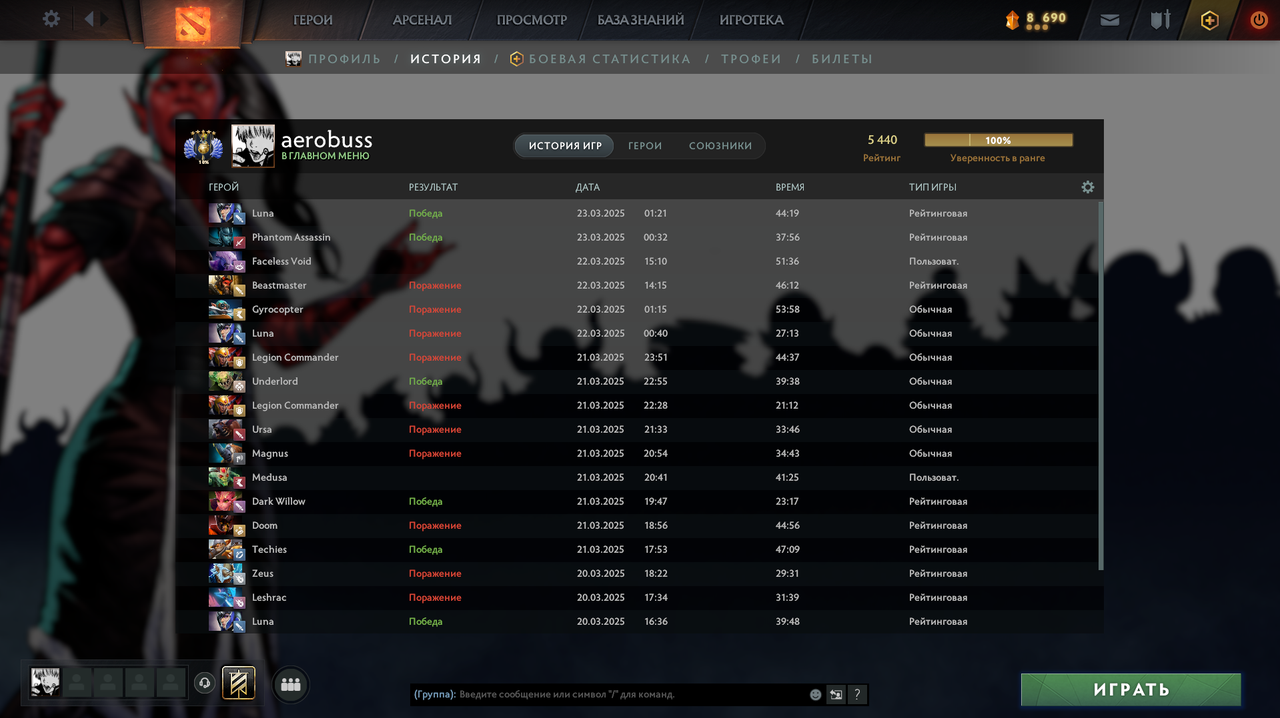The height and width of the screenshot is (718, 1280).
Task: Click the chat channel switch icon
Action: [836, 694]
